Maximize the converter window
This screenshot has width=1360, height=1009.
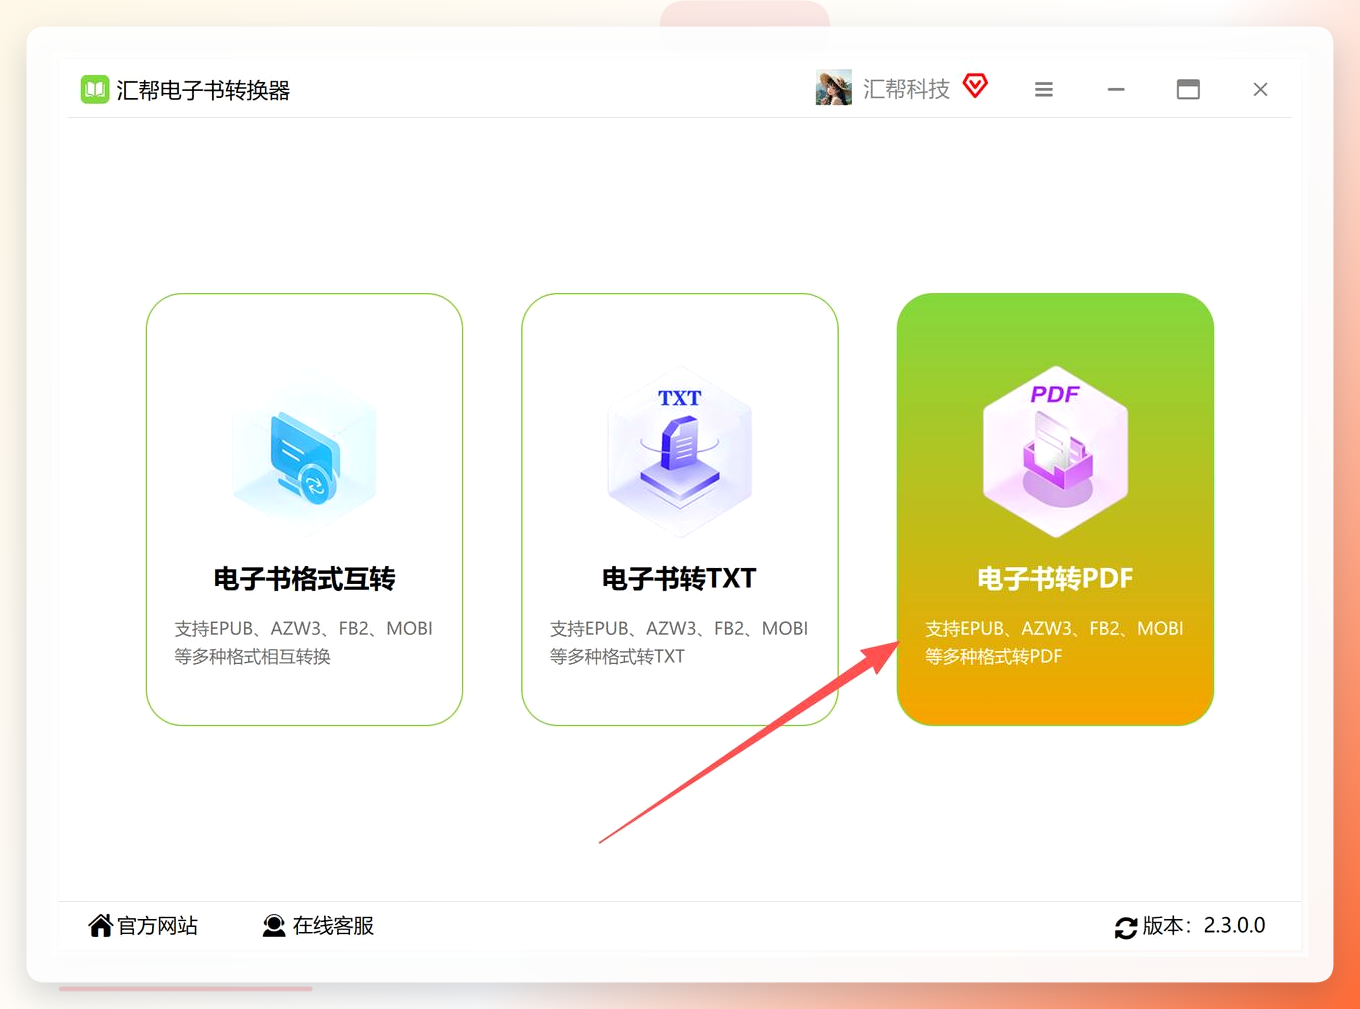tap(1188, 89)
